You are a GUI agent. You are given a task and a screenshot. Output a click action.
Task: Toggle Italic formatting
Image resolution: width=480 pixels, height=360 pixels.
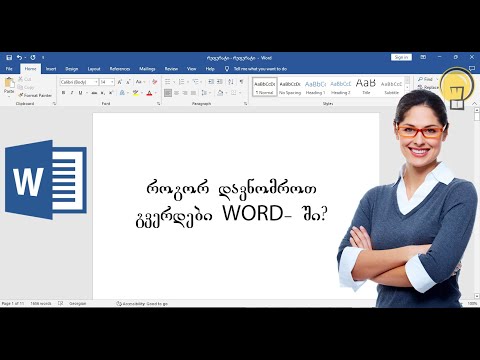(x=72, y=93)
